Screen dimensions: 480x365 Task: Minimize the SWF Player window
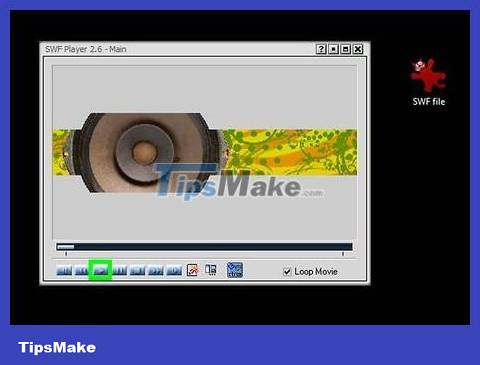click(333, 49)
